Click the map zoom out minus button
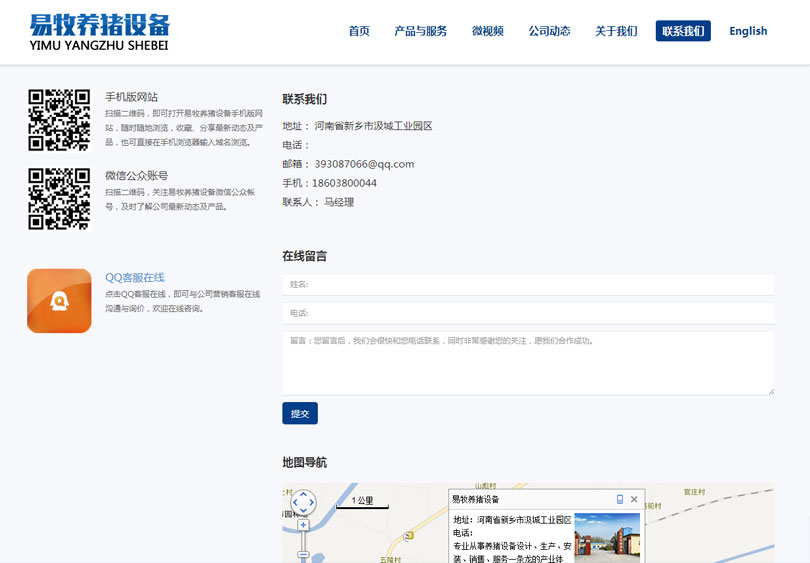Image resolution: width=810 pixels, height=563 pixels. (x=303, y=554)
